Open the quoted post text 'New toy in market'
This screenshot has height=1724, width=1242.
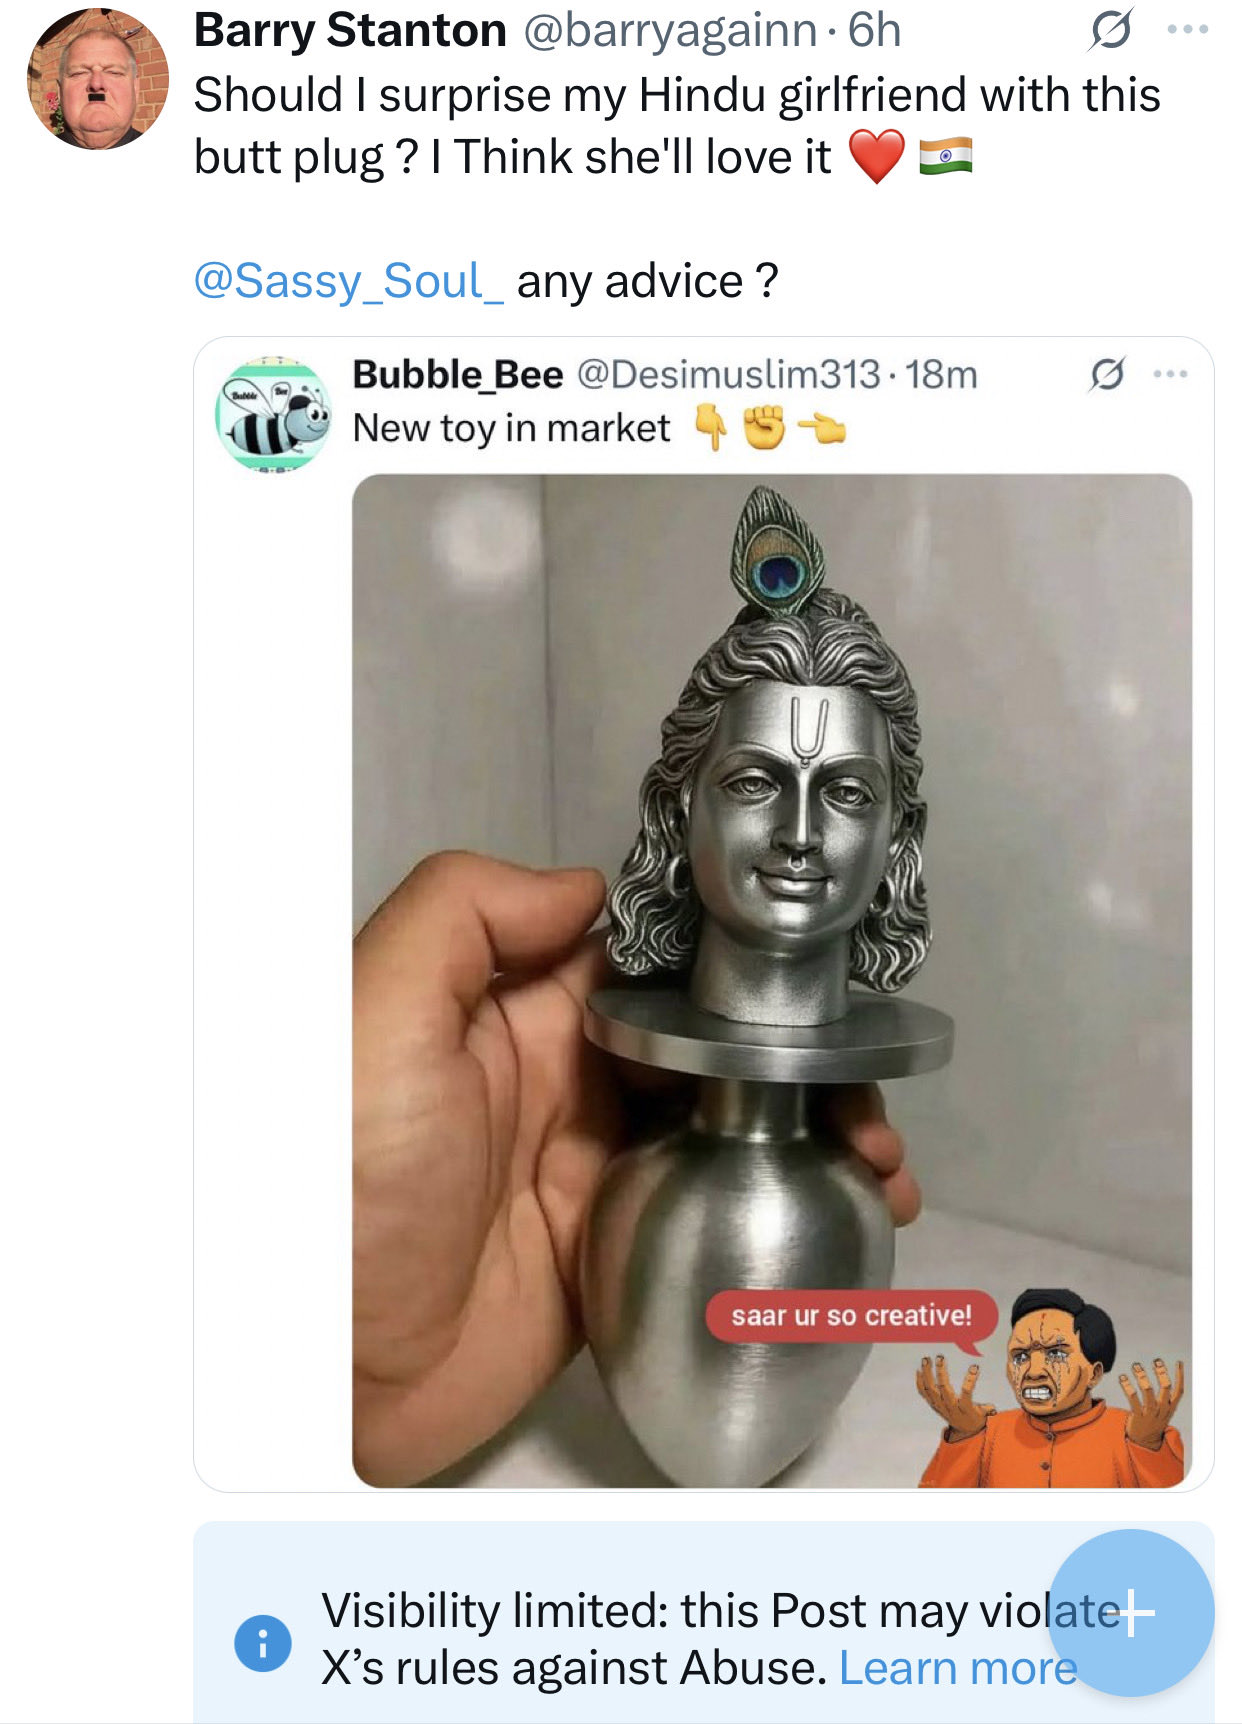point(511,428)
